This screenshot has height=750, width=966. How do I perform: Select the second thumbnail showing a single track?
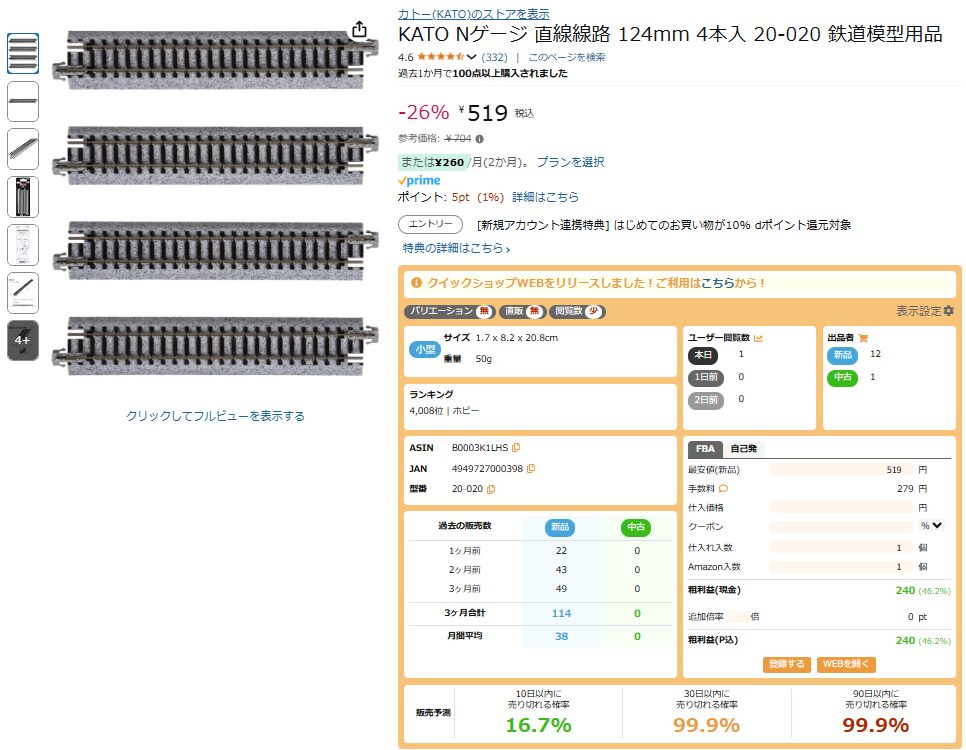coord(23,101)
